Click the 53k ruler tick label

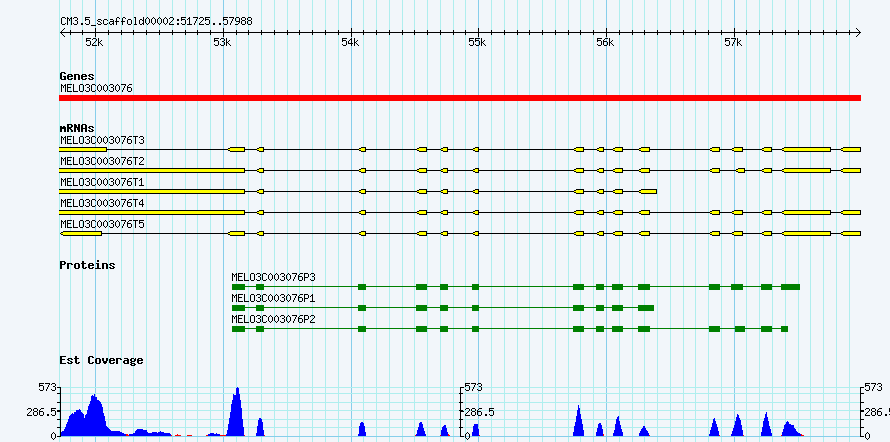(x=222, y=43)
